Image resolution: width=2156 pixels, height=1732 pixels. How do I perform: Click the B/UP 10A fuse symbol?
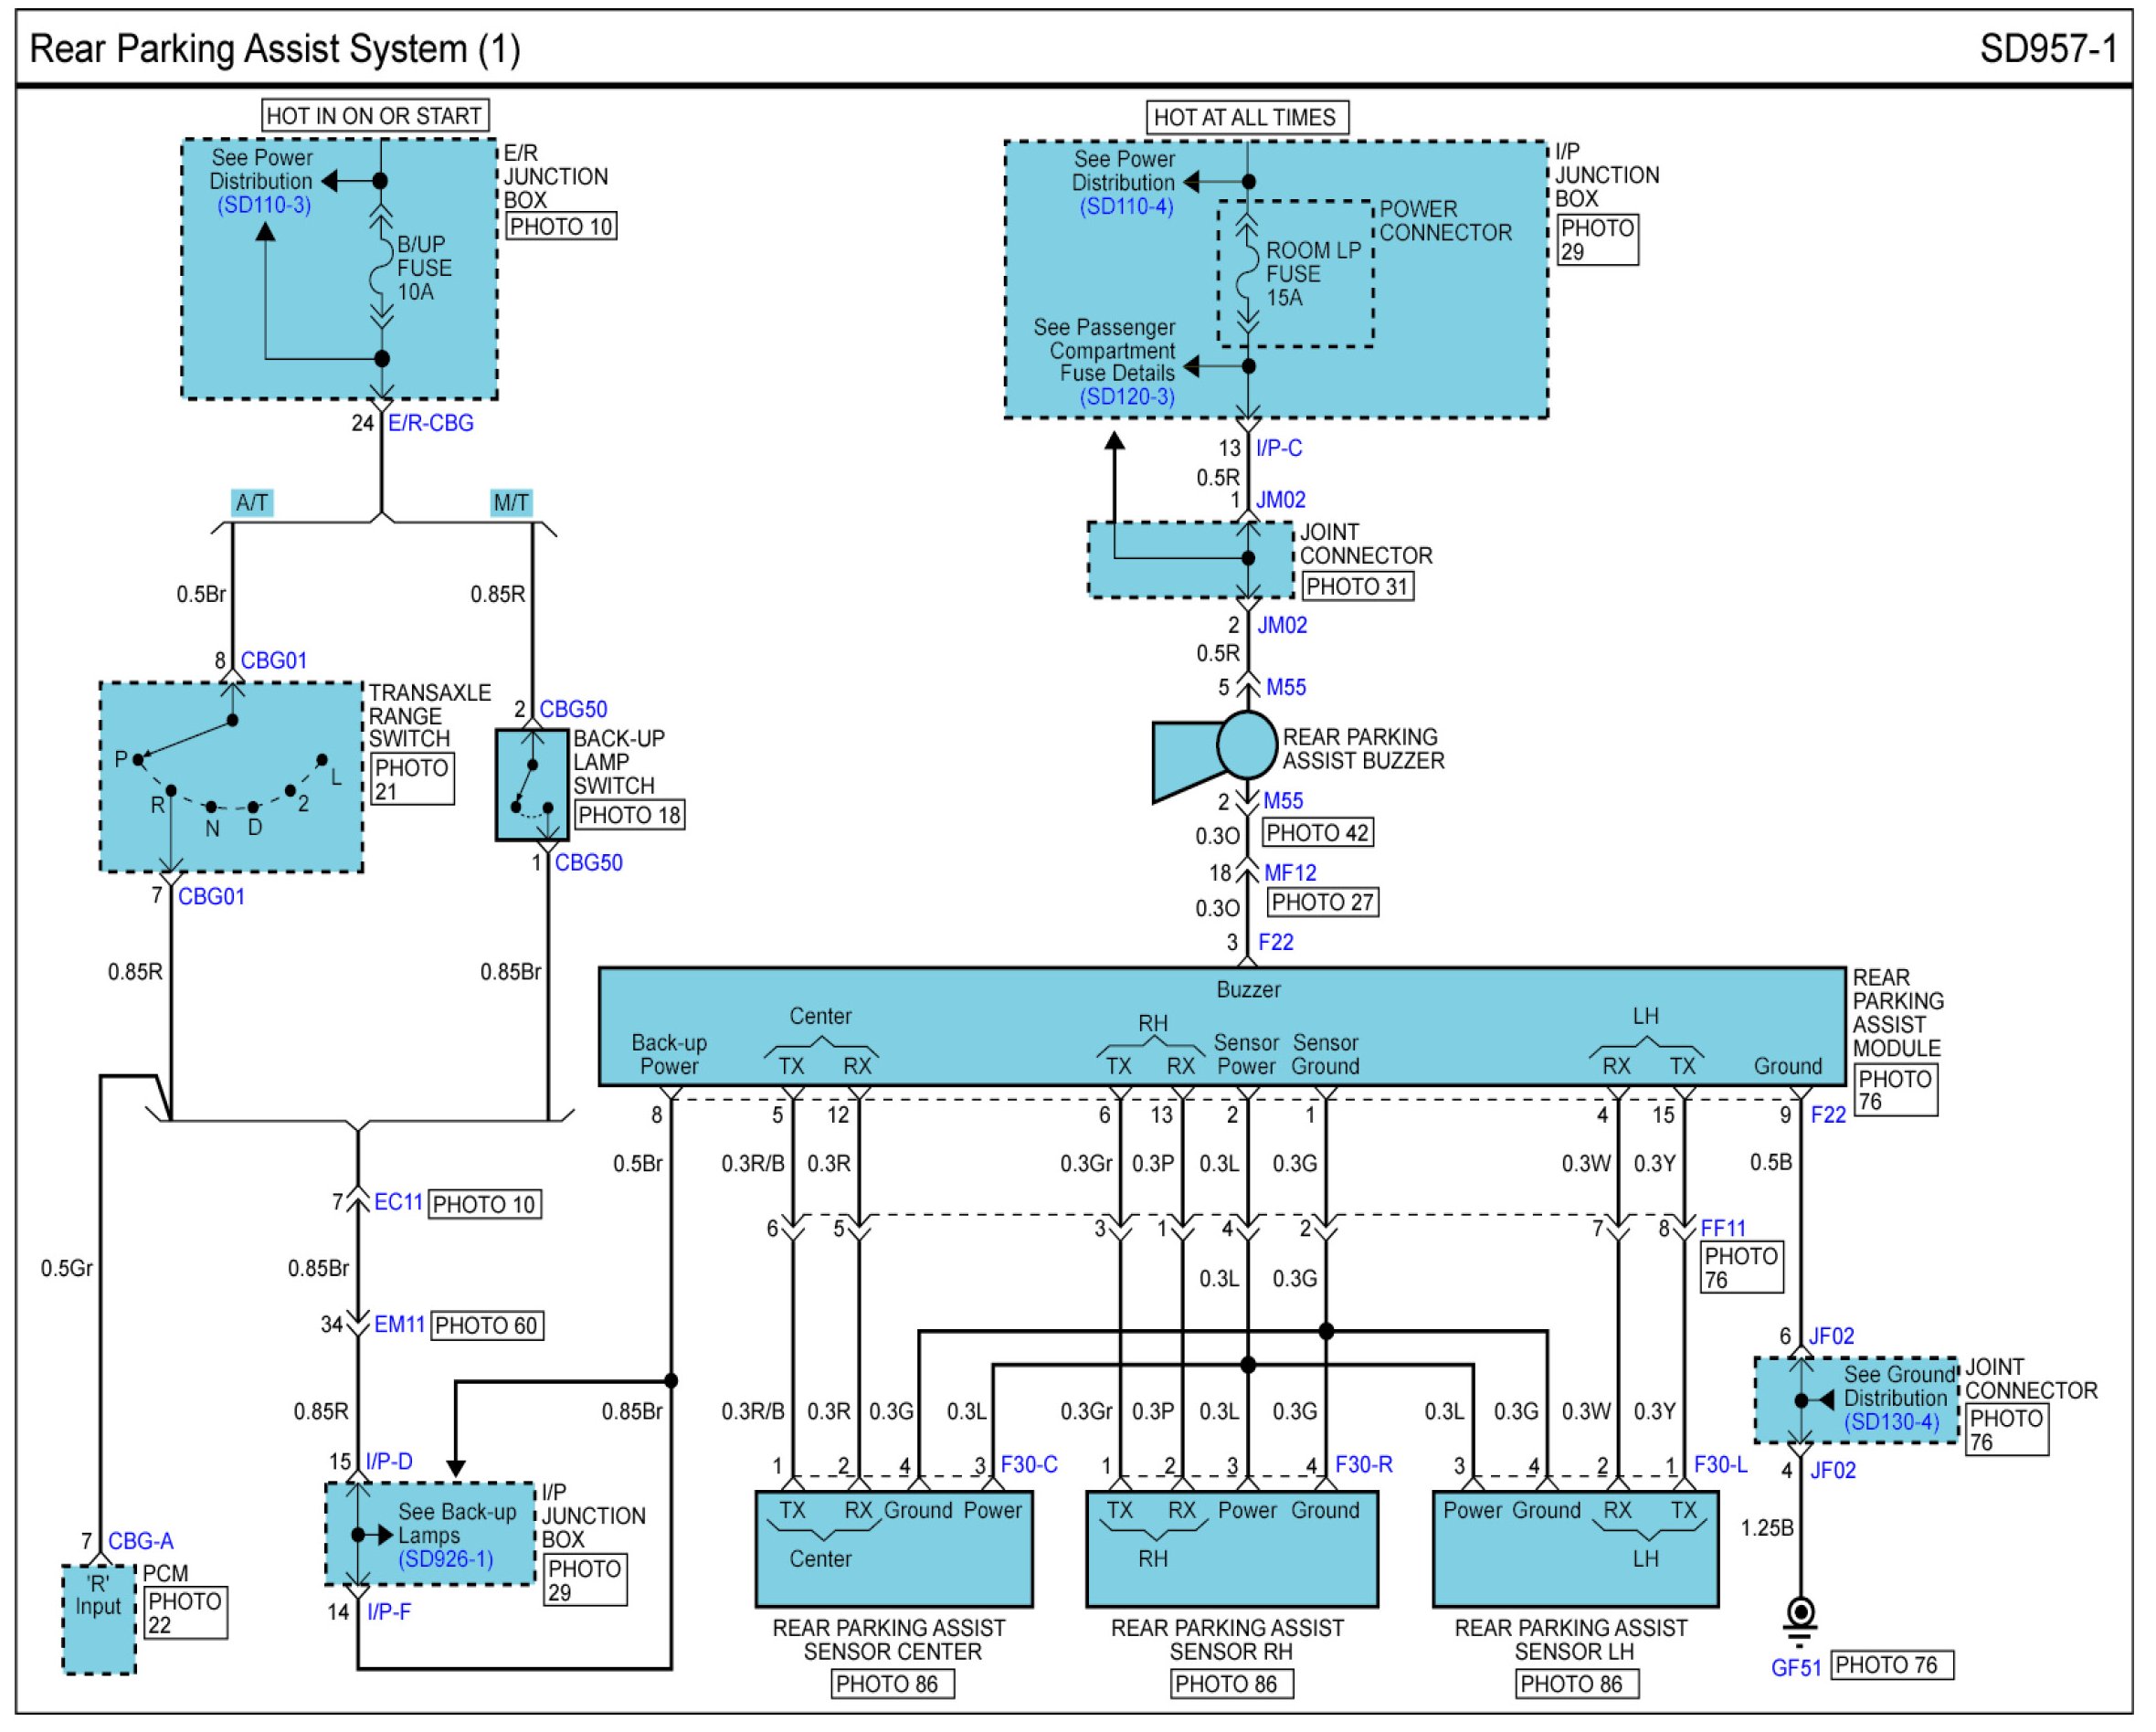click(380, 268)
